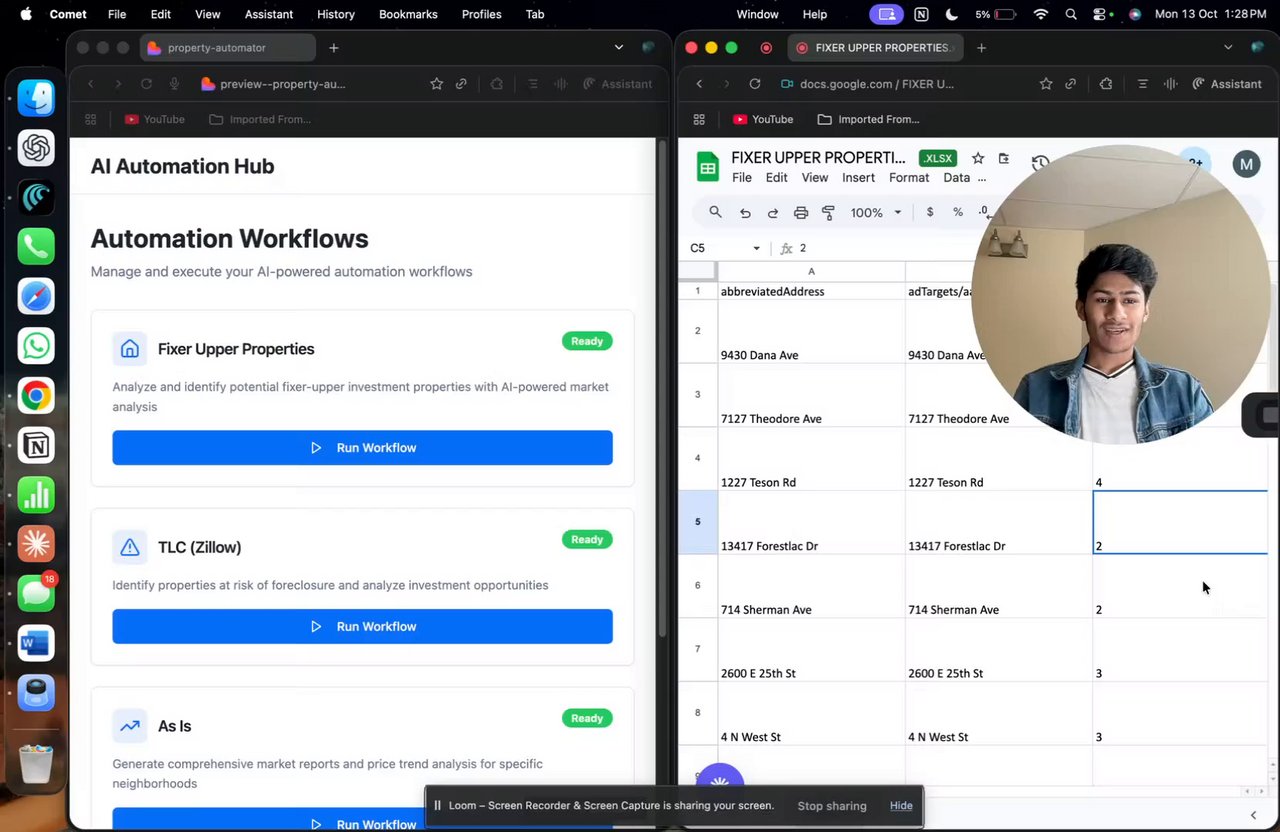Open the Format menu in Sheets
Image resolution: width=1280 pixels, height=832 pixels.
tap(909, 178)
